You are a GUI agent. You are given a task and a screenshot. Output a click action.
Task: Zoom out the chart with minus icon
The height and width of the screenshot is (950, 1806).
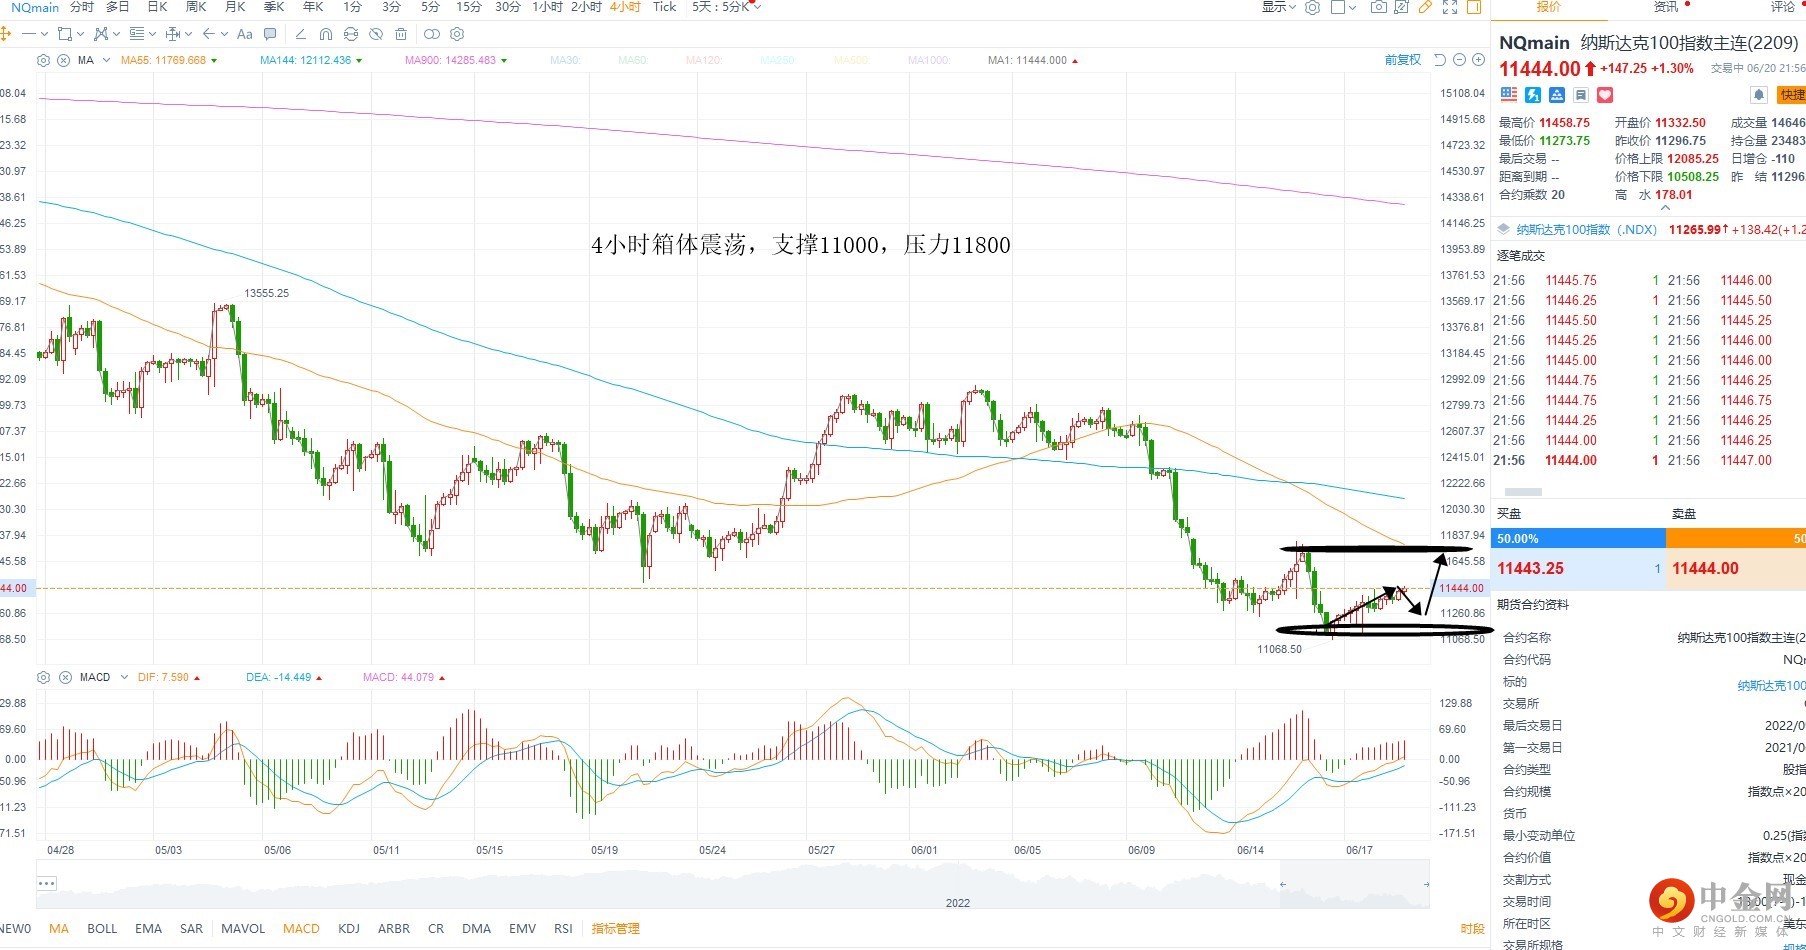[x=1459, y=60]
